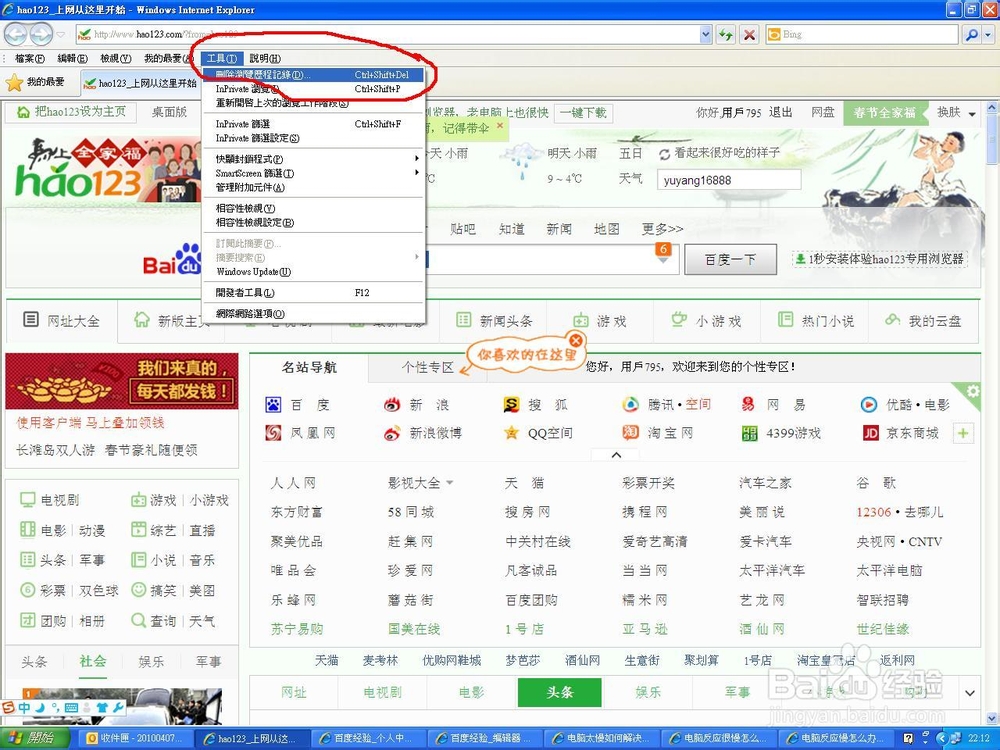This screenshot has height=750, width=1000.
Task: Click the yuyang16888 text field
Action: coord(729,180)
